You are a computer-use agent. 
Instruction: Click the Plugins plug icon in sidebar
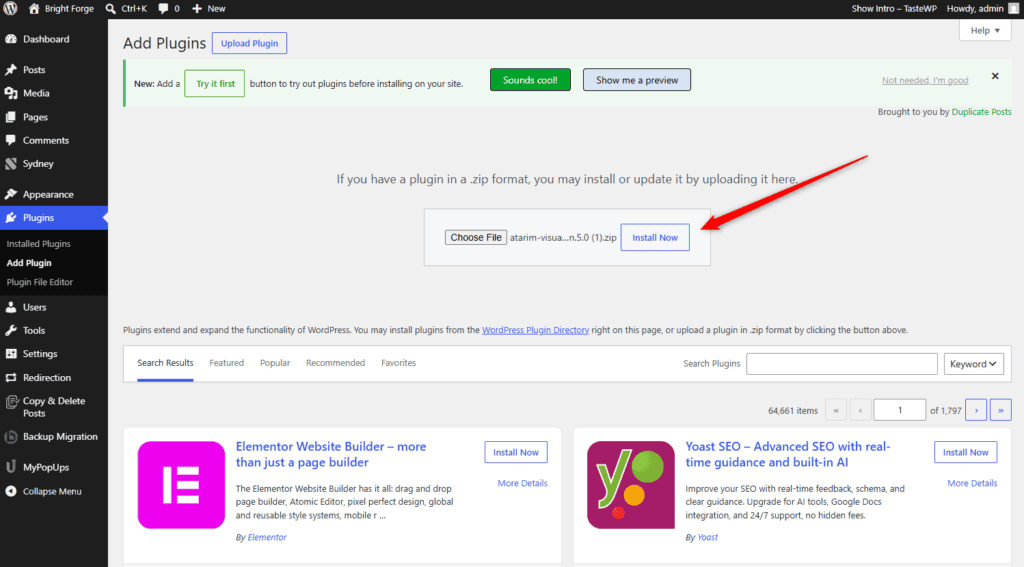pos(11,218)
